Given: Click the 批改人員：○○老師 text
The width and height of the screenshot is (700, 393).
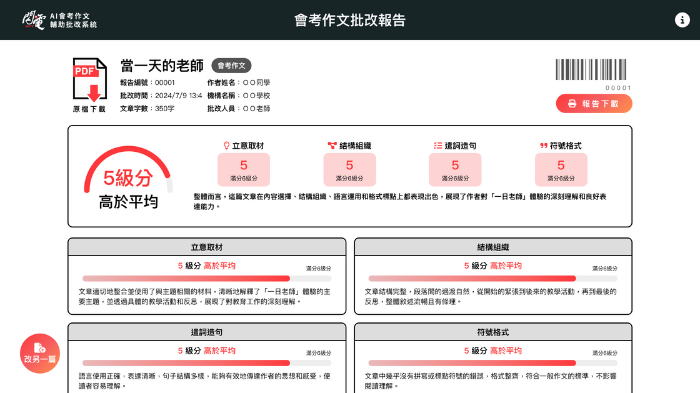Looking at the screenshot, I should click(238, 109).
